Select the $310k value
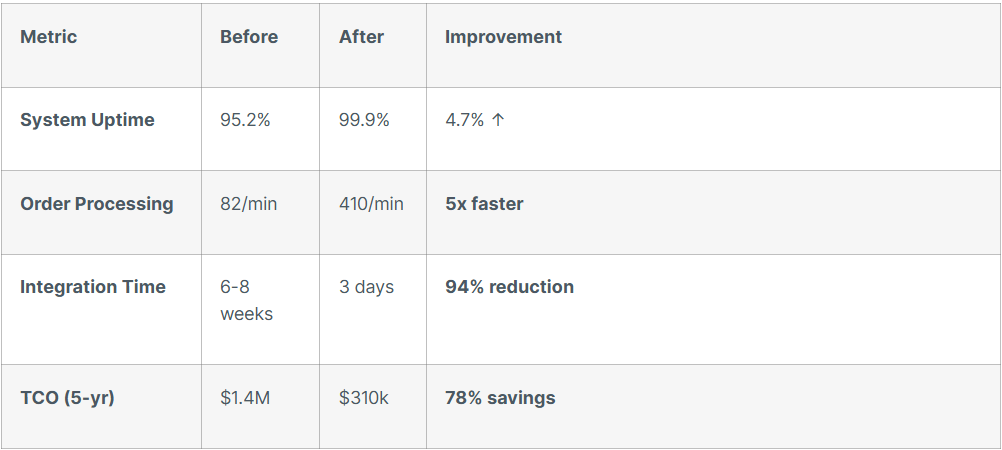Image resolution: width=1002 pixels, height=450 pixels. pyautogui.click(x=364, y=398)
